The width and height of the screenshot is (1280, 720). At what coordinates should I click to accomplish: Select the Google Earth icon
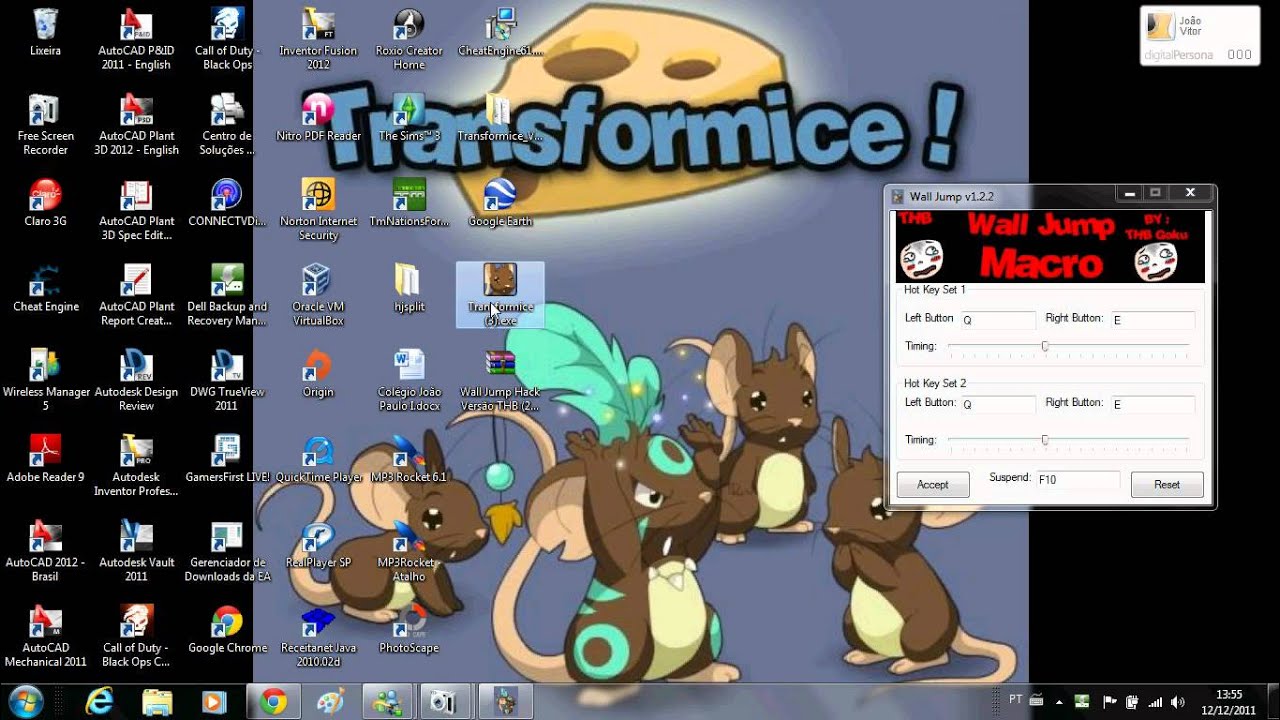500,203
